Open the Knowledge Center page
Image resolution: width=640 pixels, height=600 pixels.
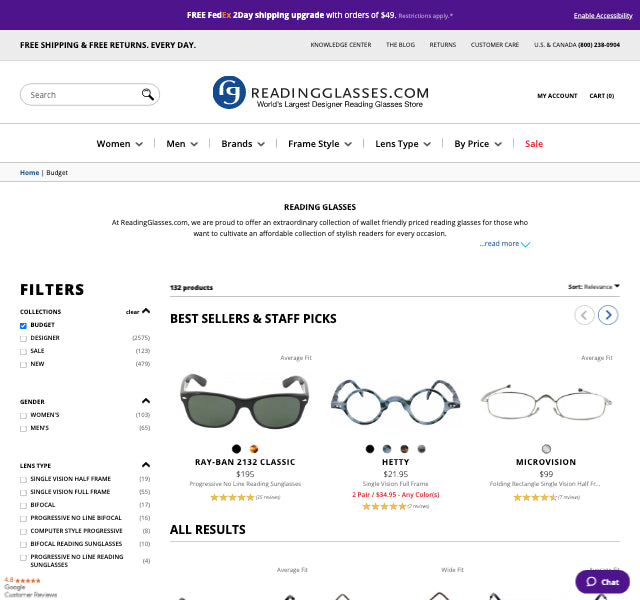tap(341, 45)
